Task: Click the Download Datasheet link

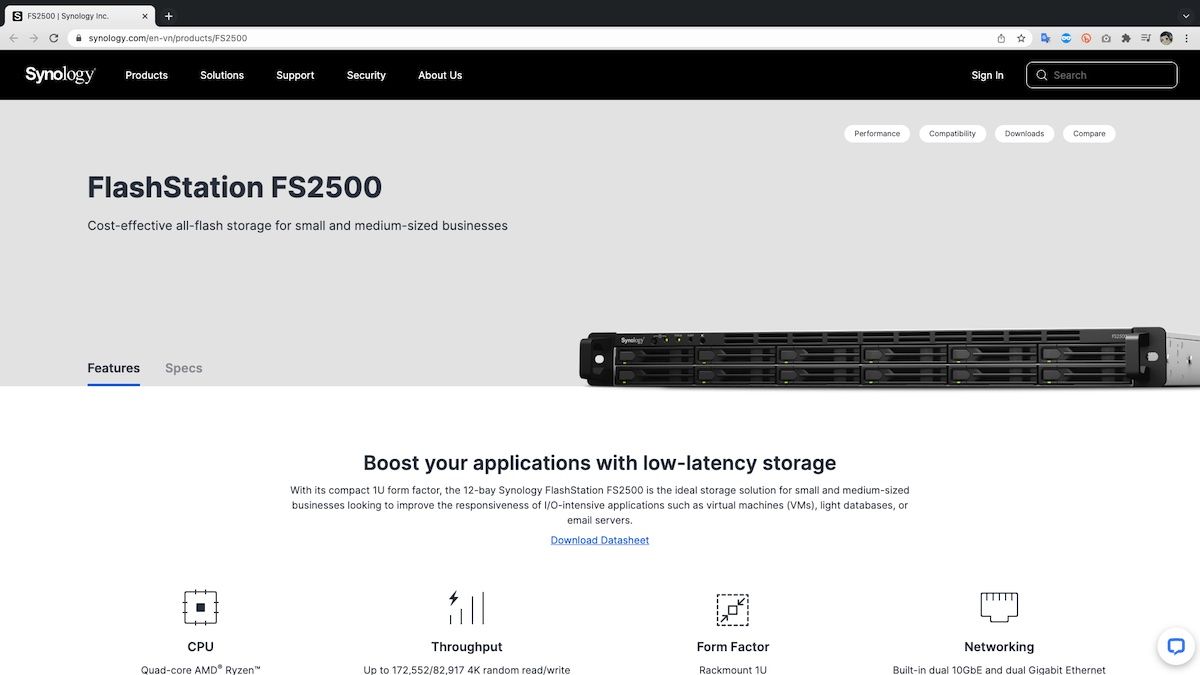Action: click(600, 540)
